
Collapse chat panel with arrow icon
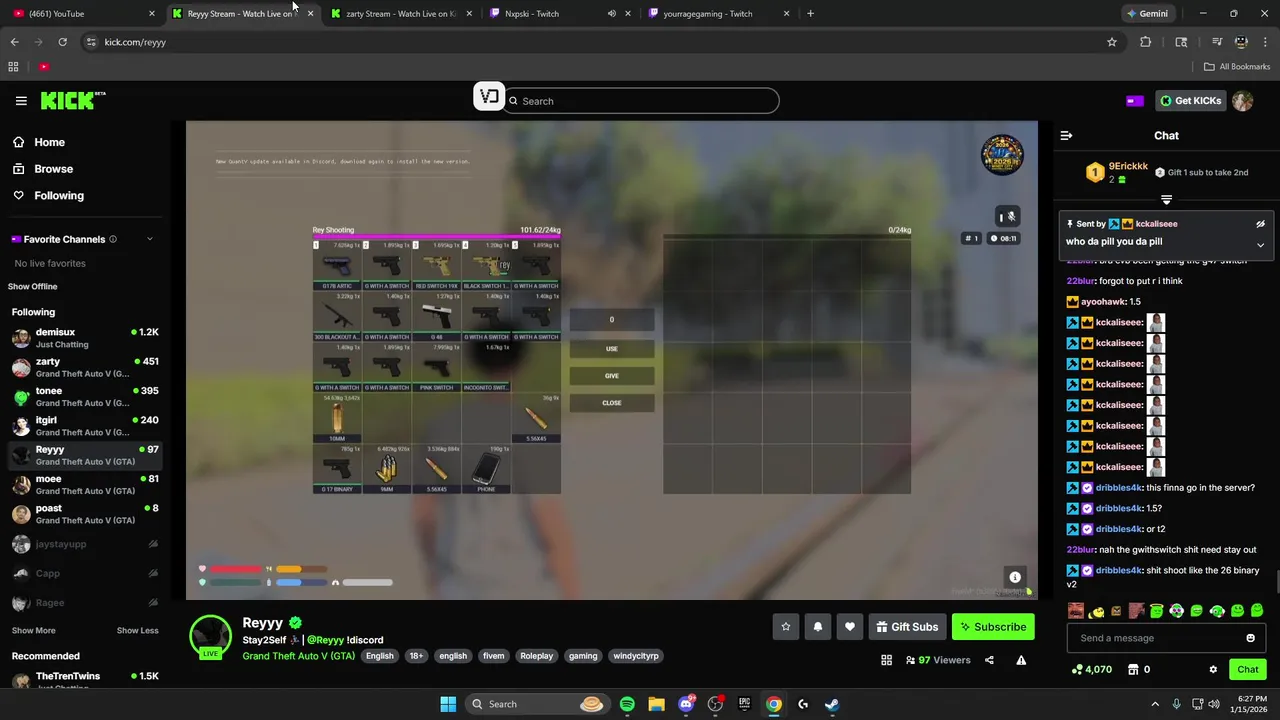point(1066,135)
